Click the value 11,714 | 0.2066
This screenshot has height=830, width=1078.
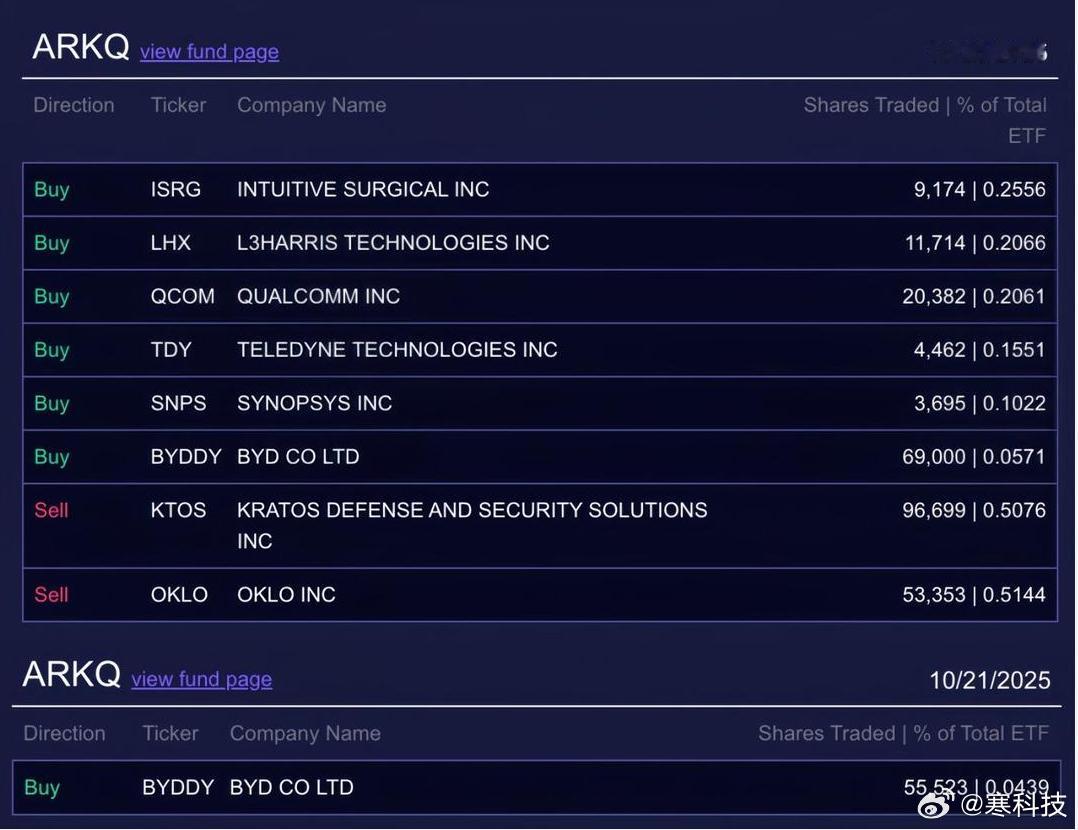pyautogui.click(x=976, y=243)
